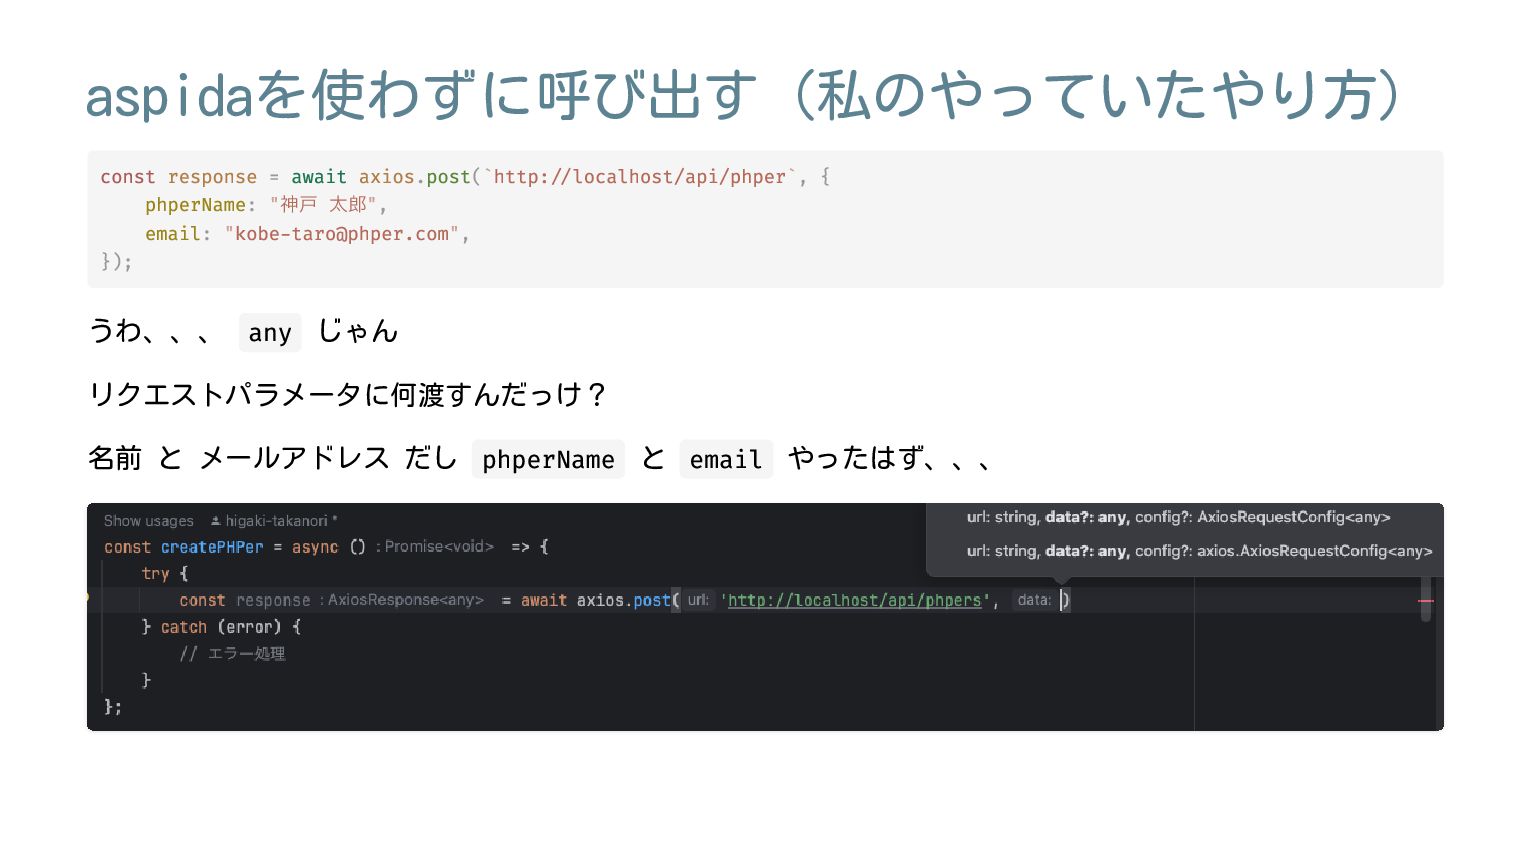Click the inline 'email' code chip in the text
The width and height of the screenshot is (1531, 863).
pyautogui.click(x=726, y=459)
